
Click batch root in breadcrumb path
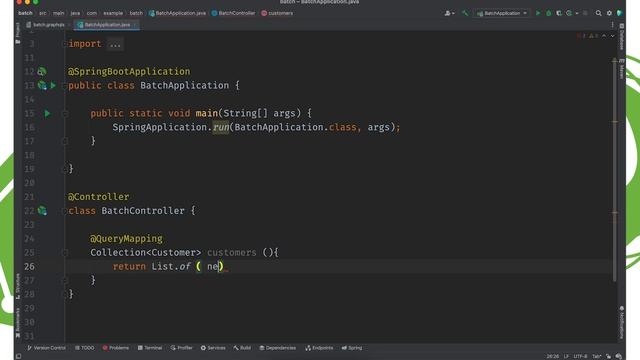[25, 13]
